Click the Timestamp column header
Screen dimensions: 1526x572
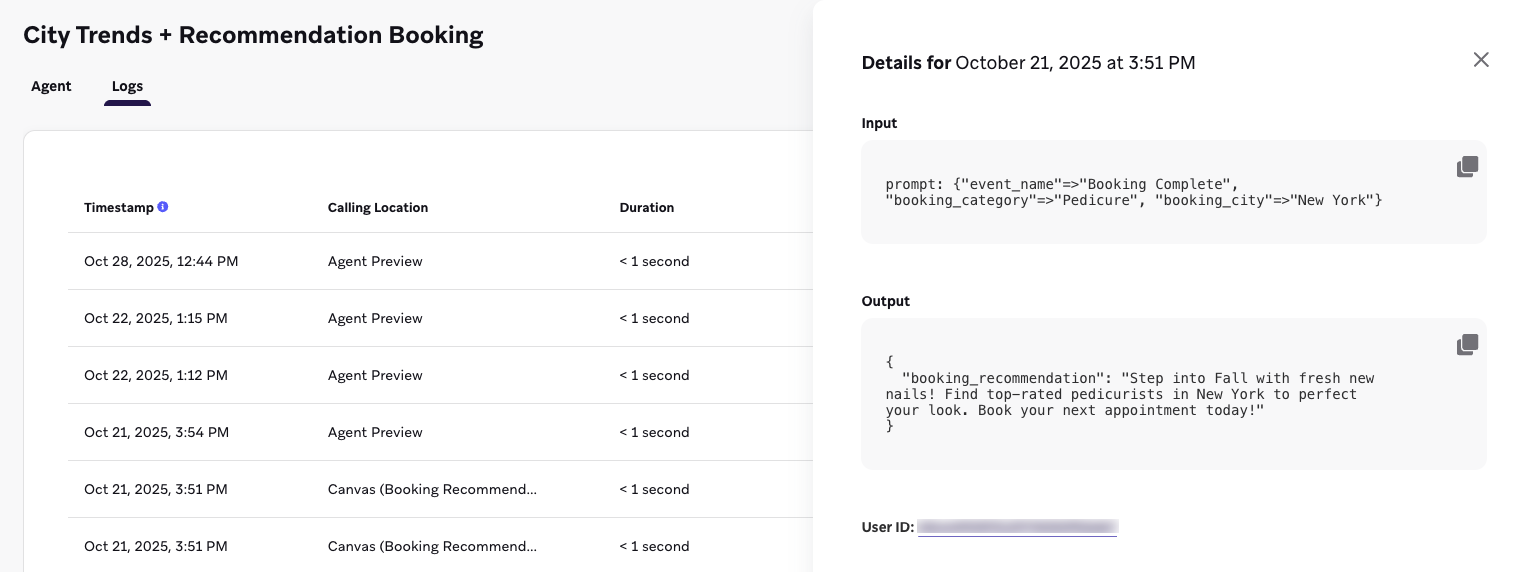tap(118, 208)
